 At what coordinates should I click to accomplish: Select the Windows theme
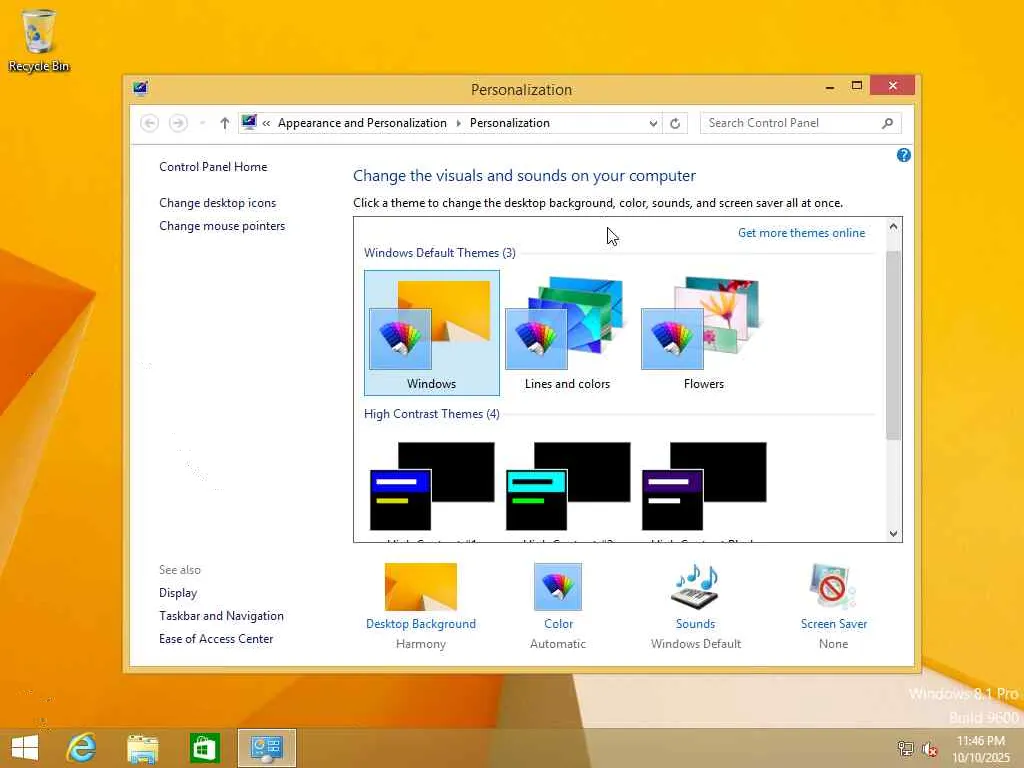[432, 332]
